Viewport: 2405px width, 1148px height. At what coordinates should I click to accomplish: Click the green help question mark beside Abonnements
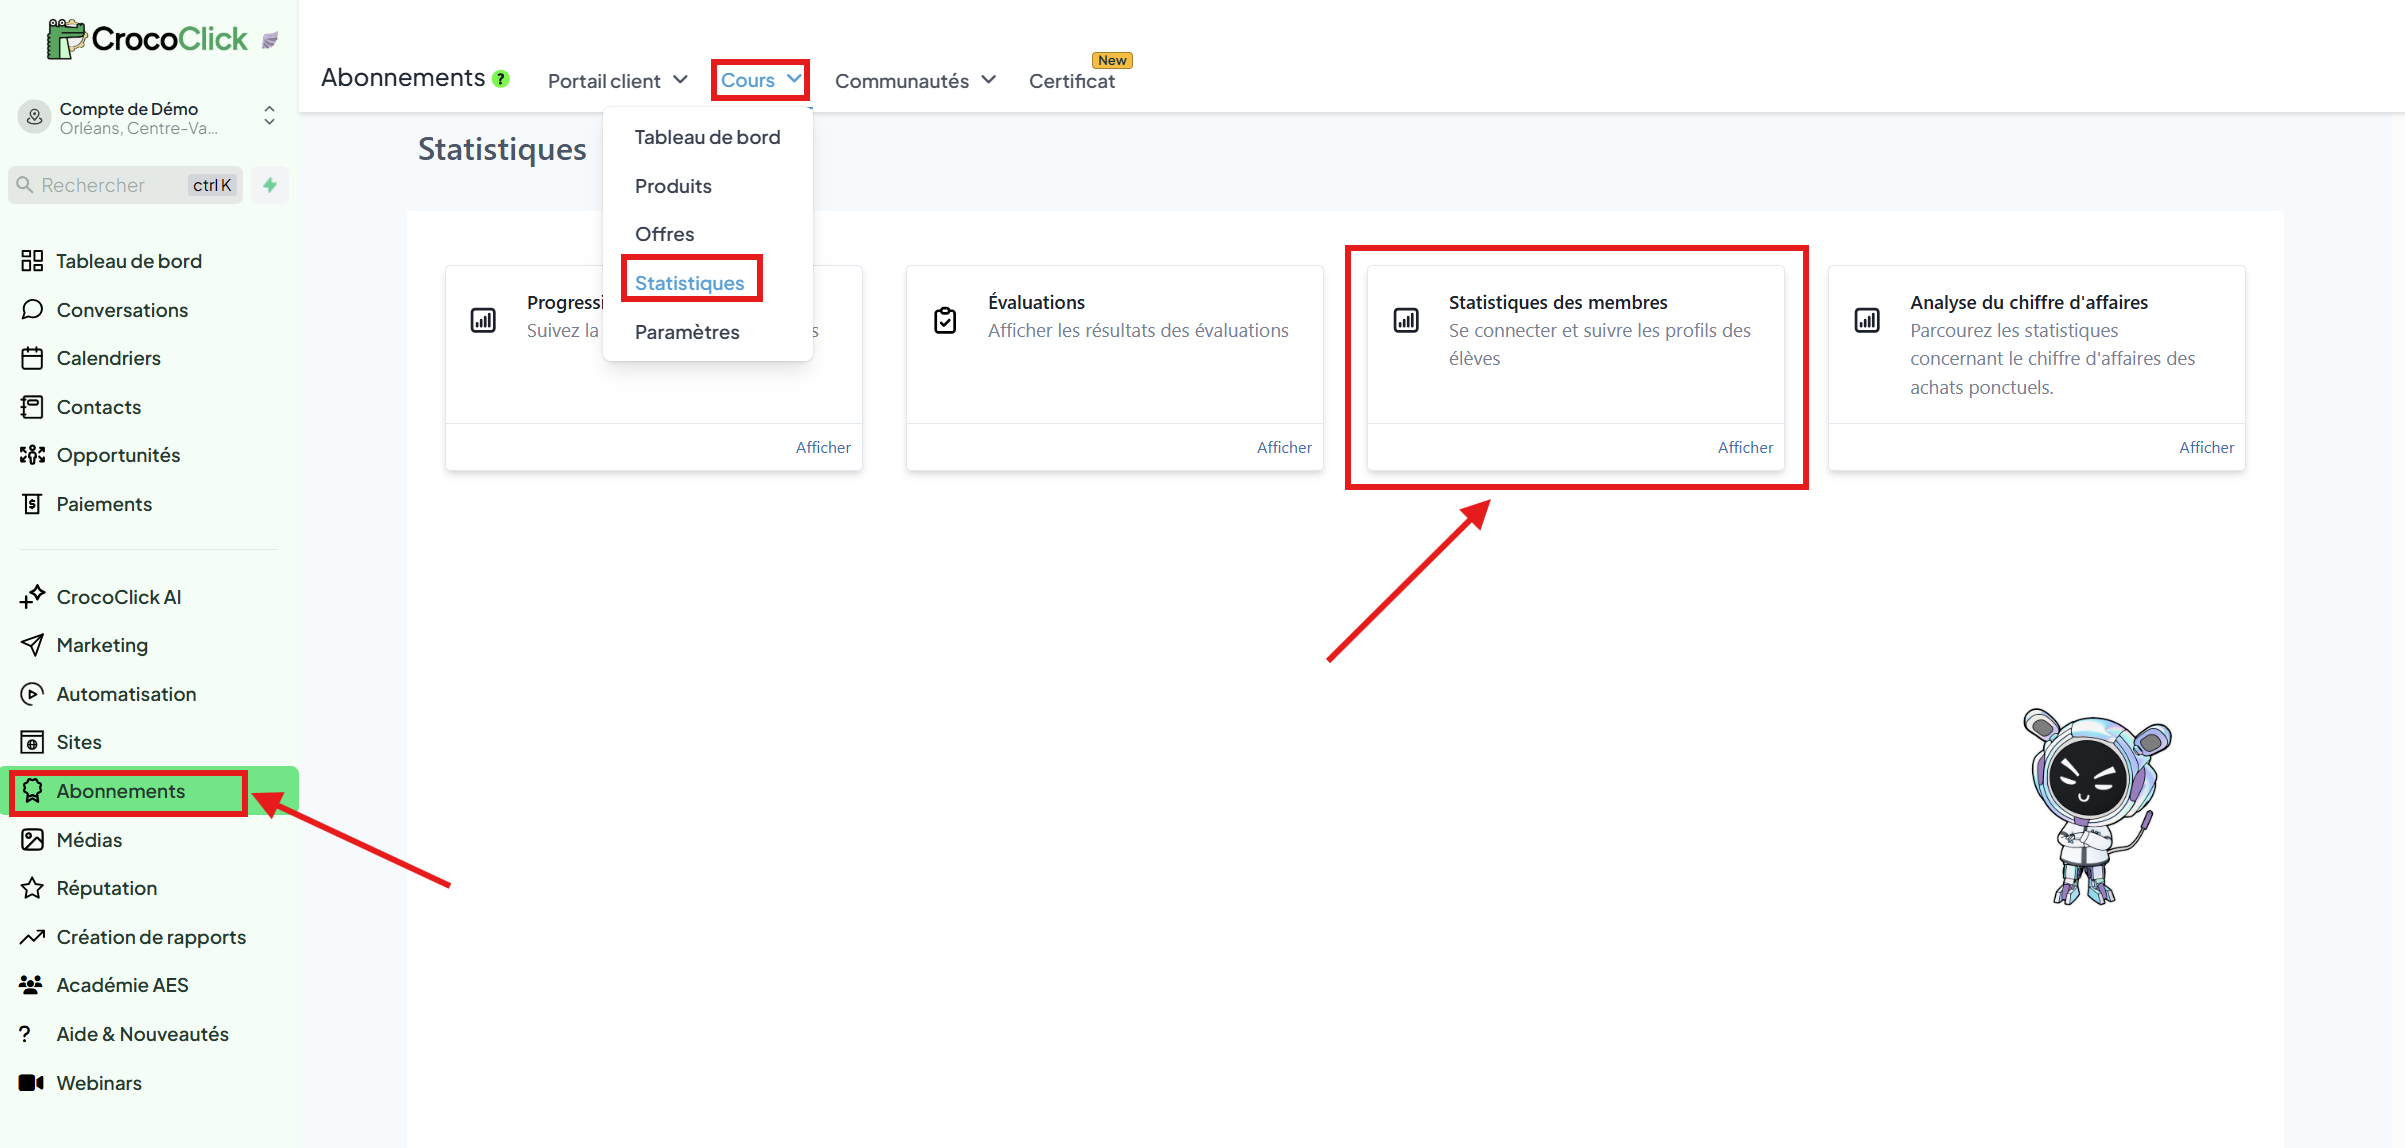click(x=501, y=79)
